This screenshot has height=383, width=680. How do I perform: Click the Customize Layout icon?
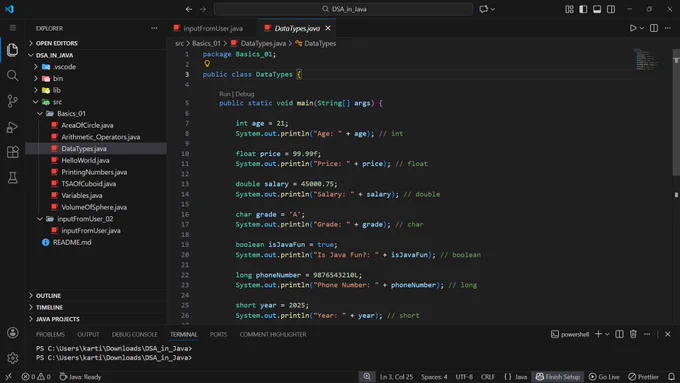(x=569, y=9)
